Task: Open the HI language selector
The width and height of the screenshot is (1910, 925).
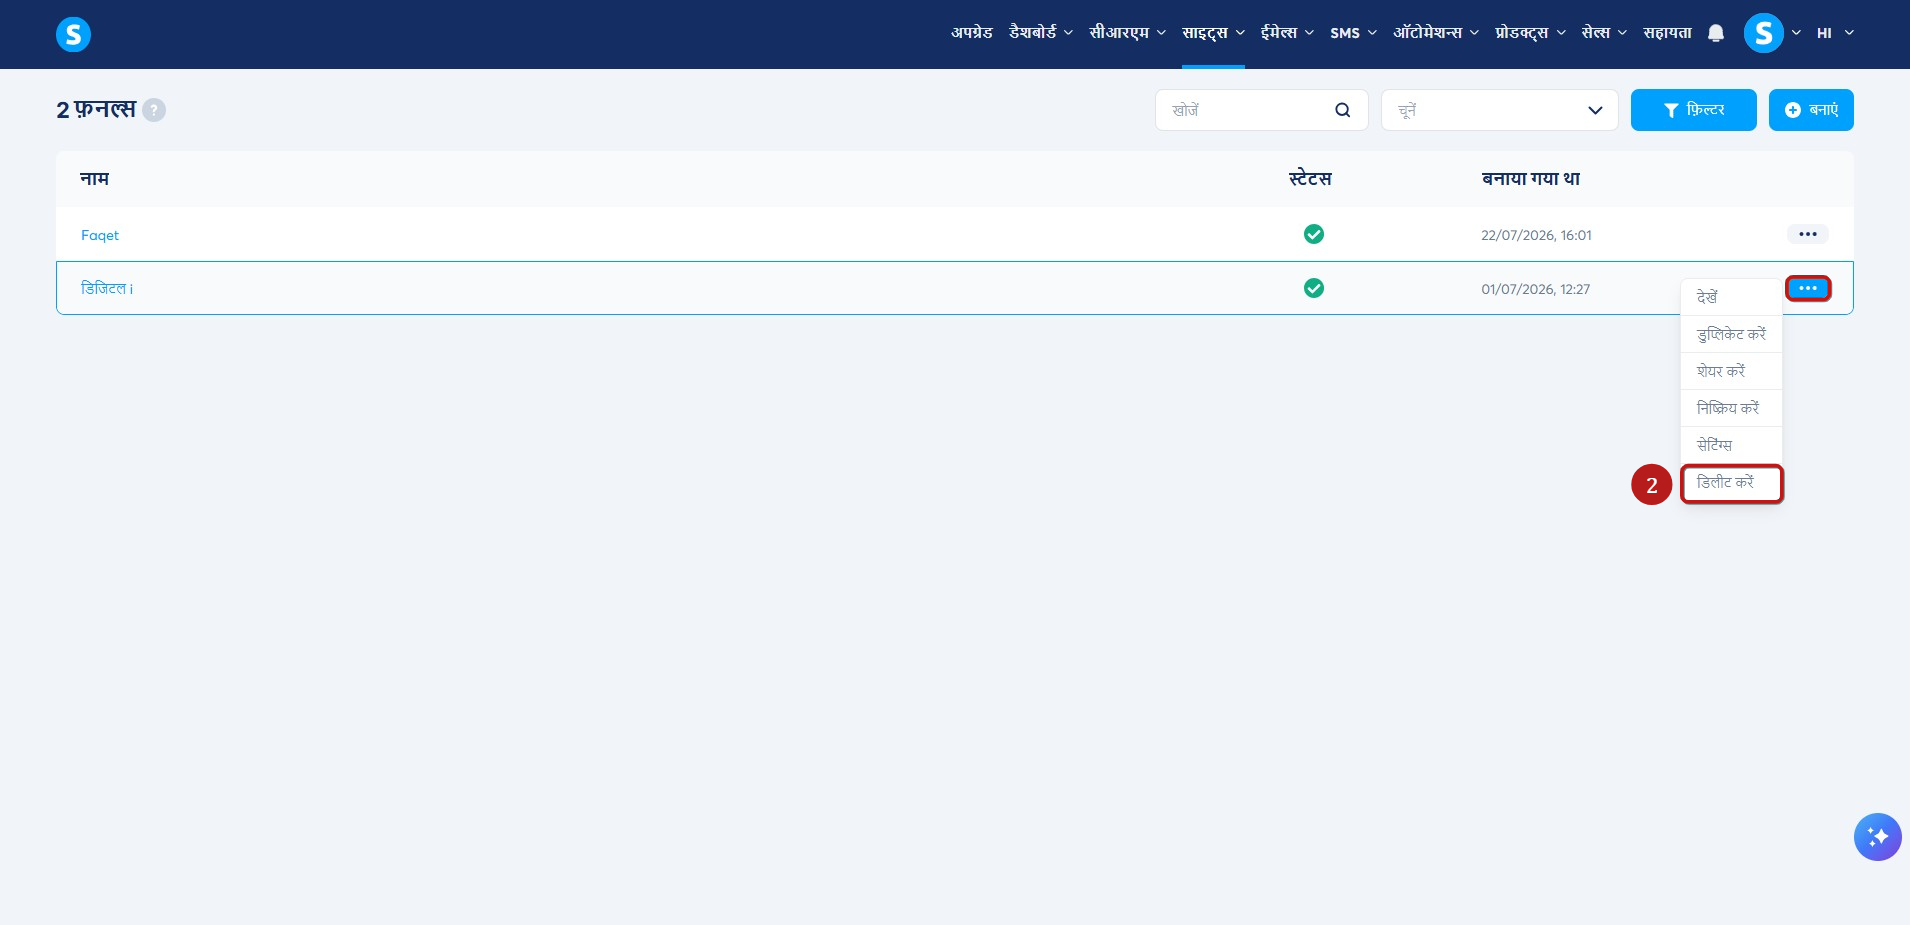Action: [x=1835, y=33]
